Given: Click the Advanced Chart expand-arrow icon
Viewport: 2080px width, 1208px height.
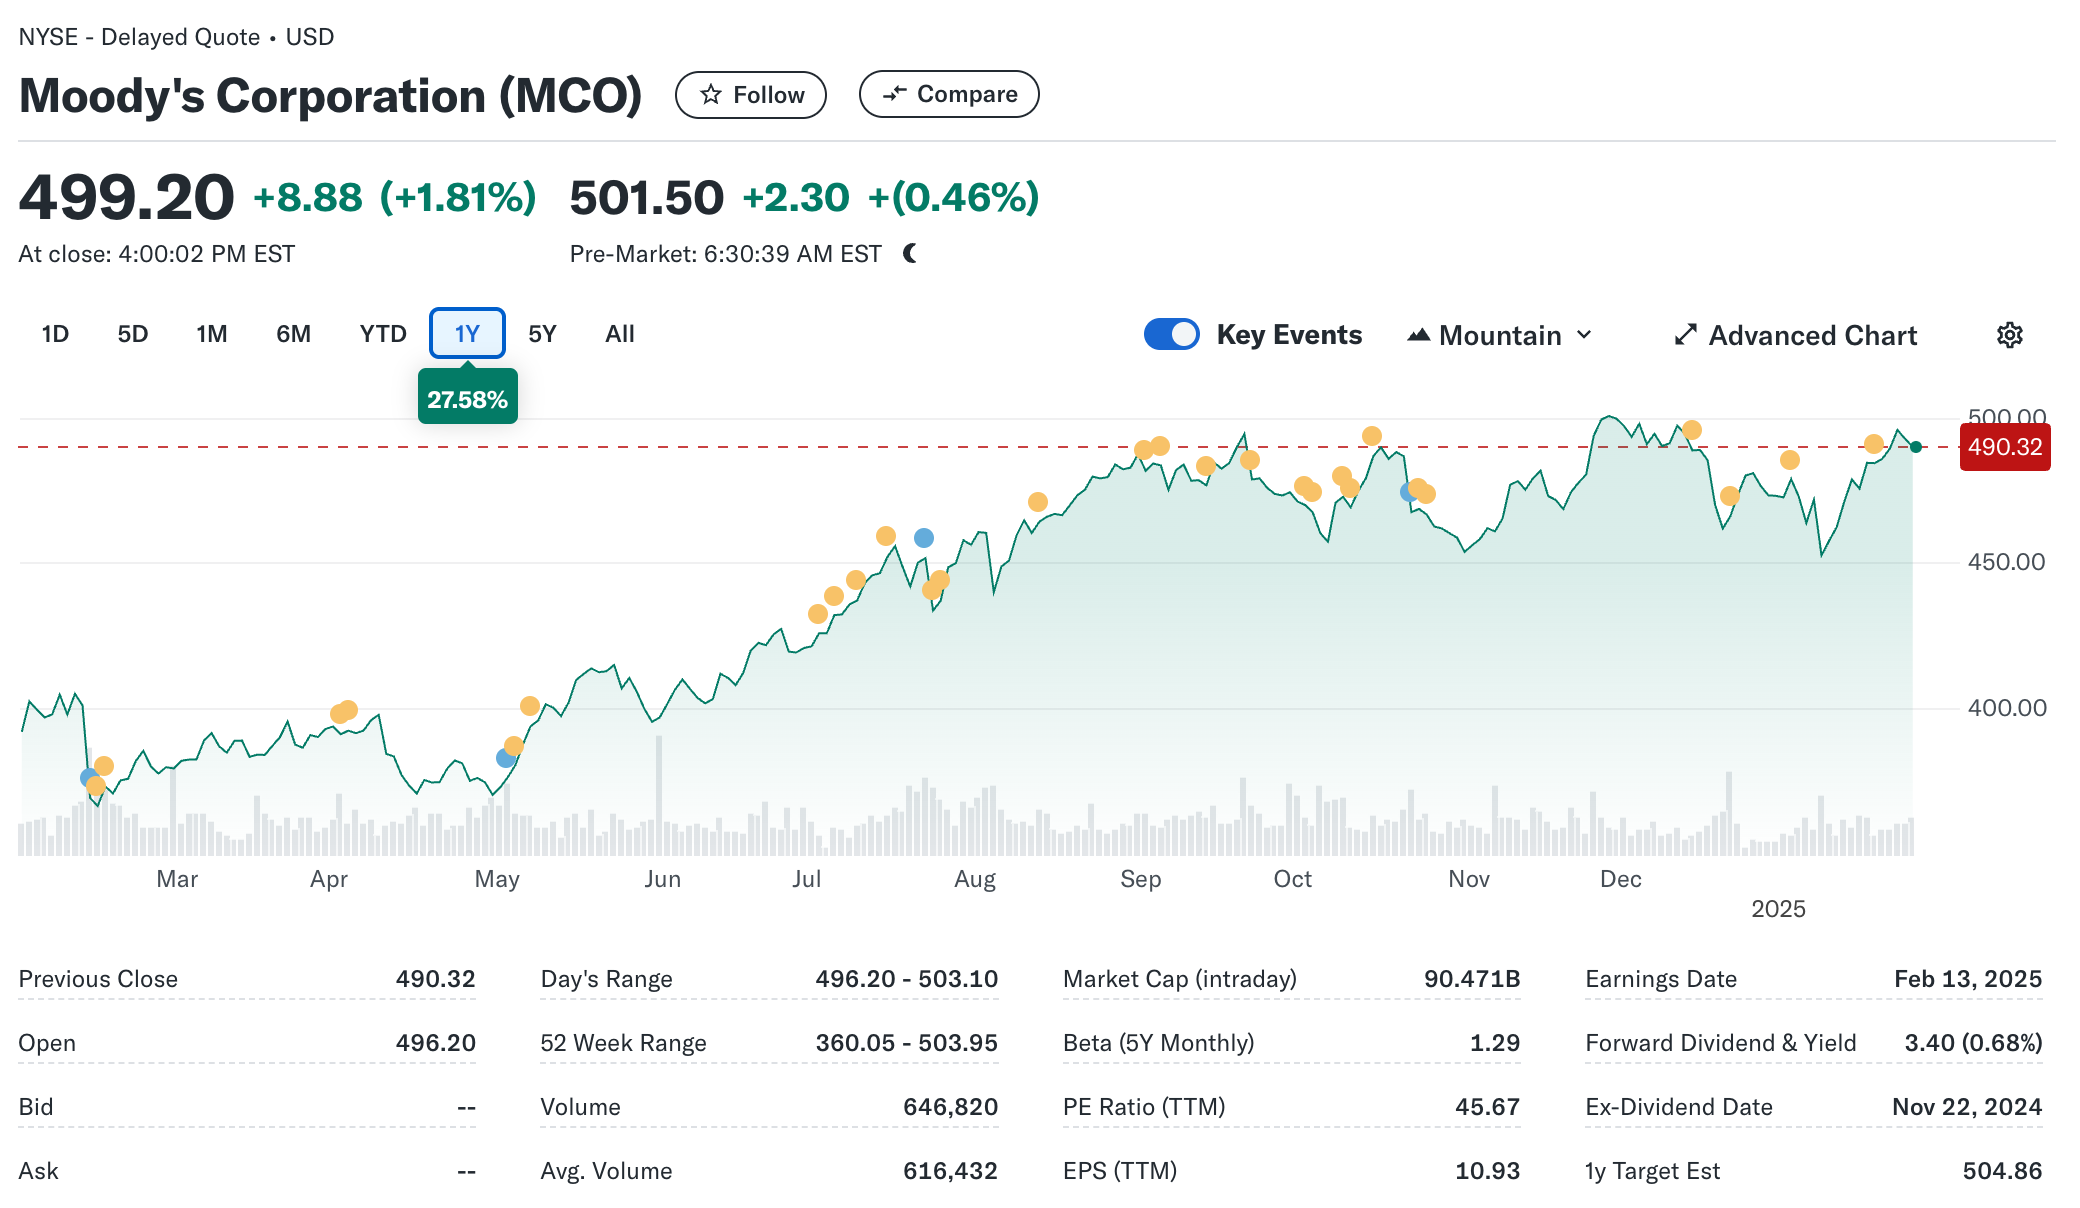Looking at the screenshot, I should 1686,335.
